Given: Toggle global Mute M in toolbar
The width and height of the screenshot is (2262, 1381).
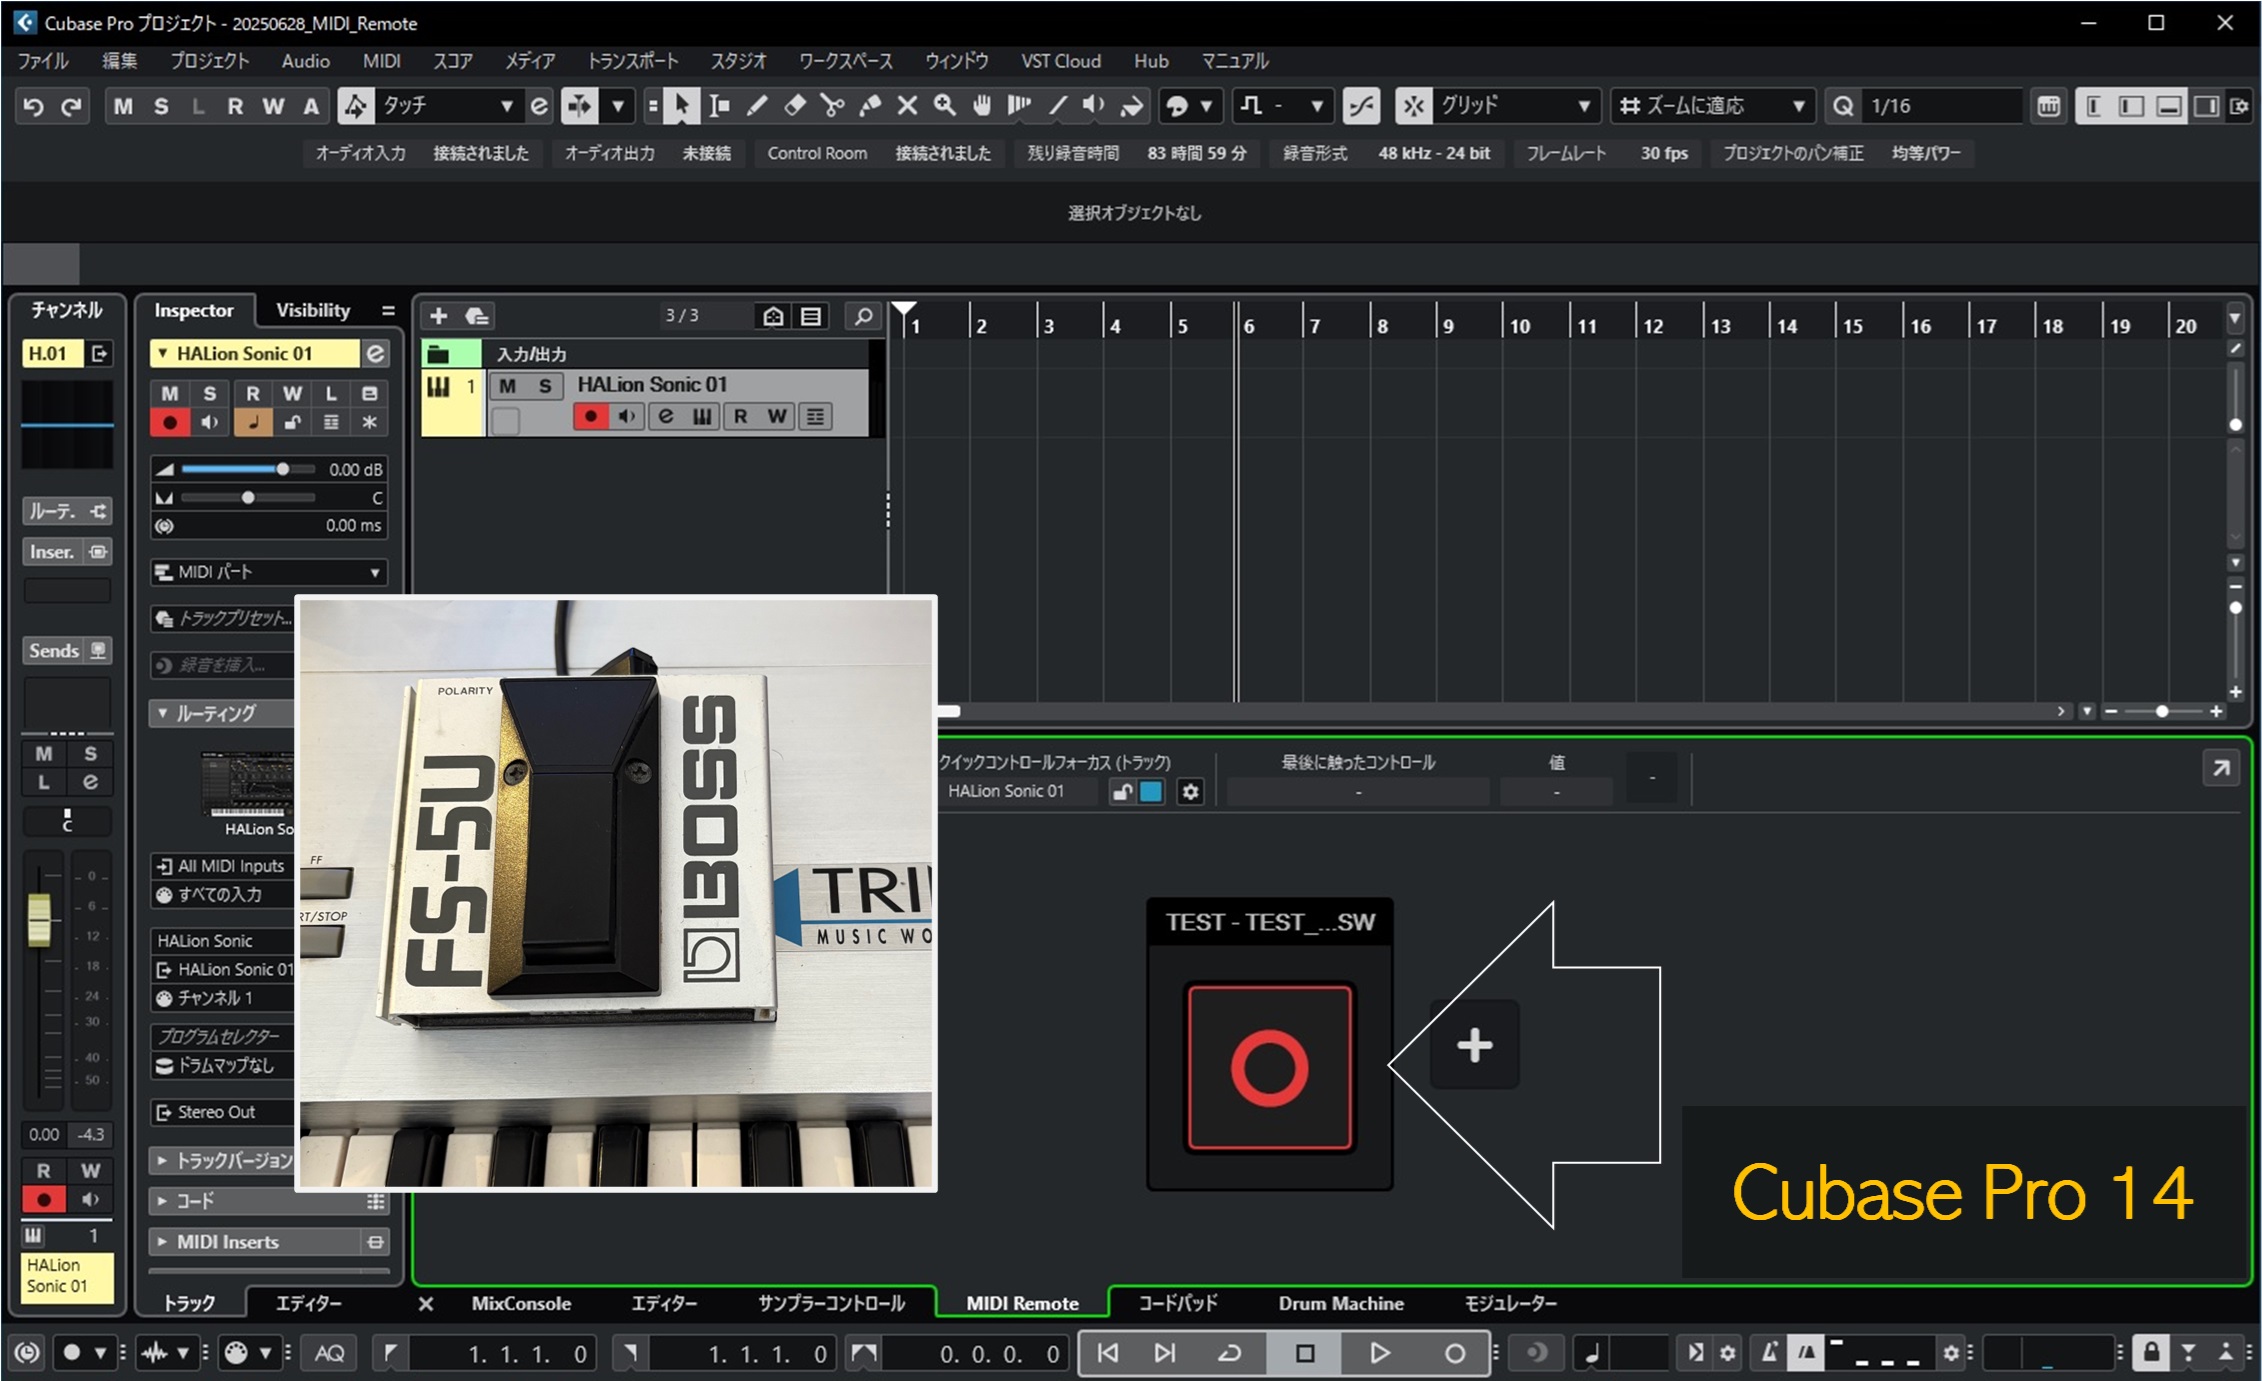Looking at the screenshot, I should pyautogui.click(x=123, y=106).
